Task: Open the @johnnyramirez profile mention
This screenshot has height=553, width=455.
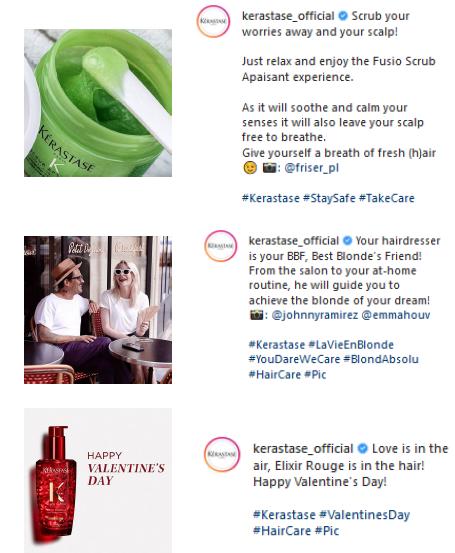Action: (315, 315)
